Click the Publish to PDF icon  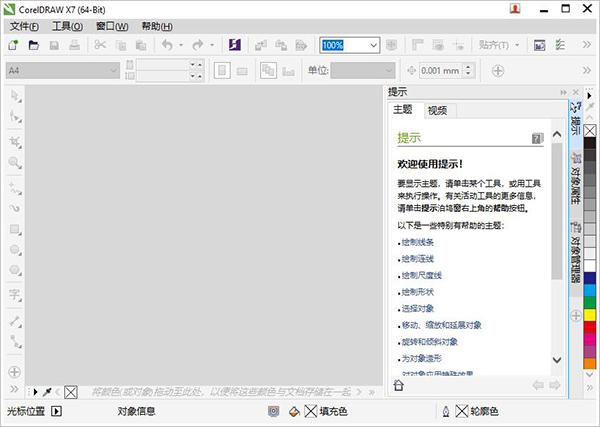(302, 45)
